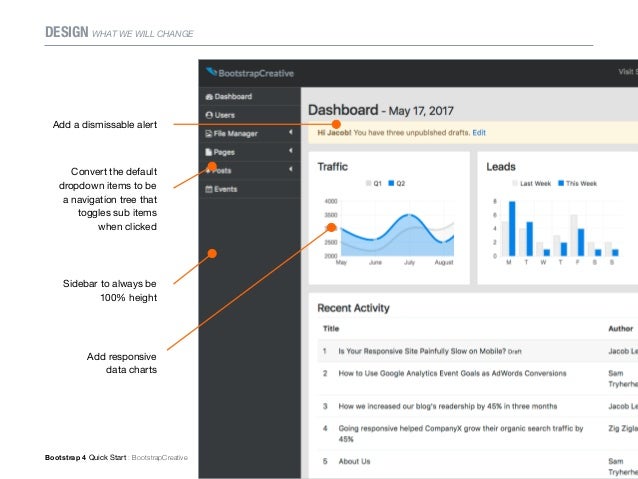Click the Edit link in the alert
Screen dimensions: 638x479
point(479,133)
